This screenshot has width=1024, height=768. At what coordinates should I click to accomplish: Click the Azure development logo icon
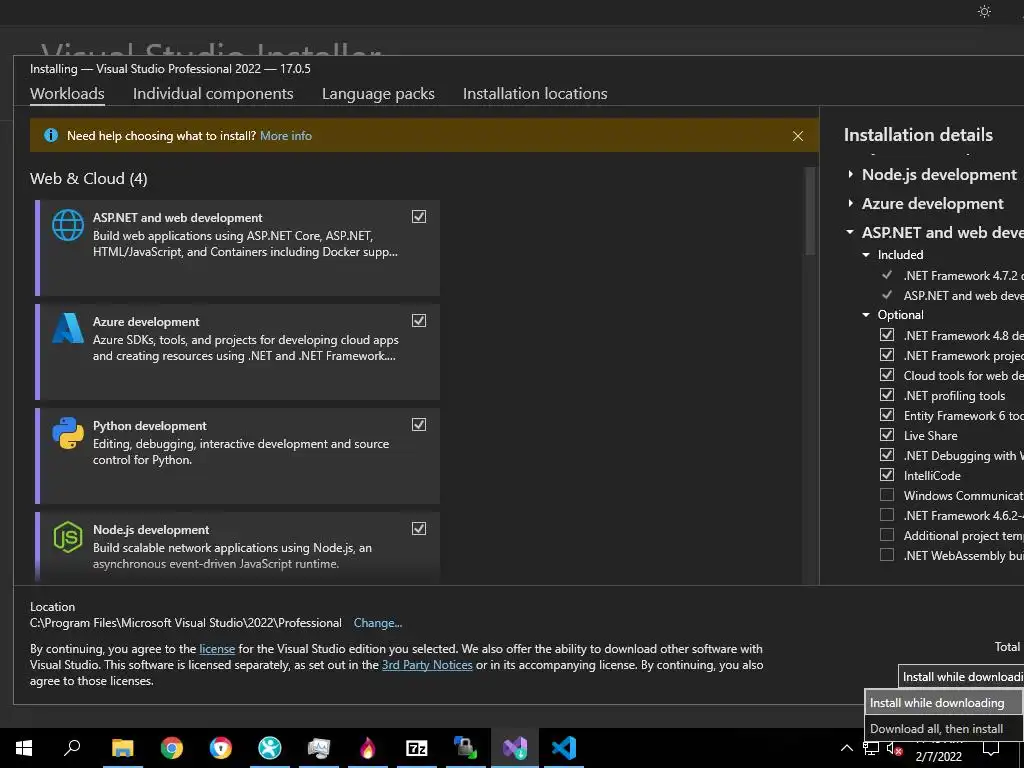(x=68, y=328)
